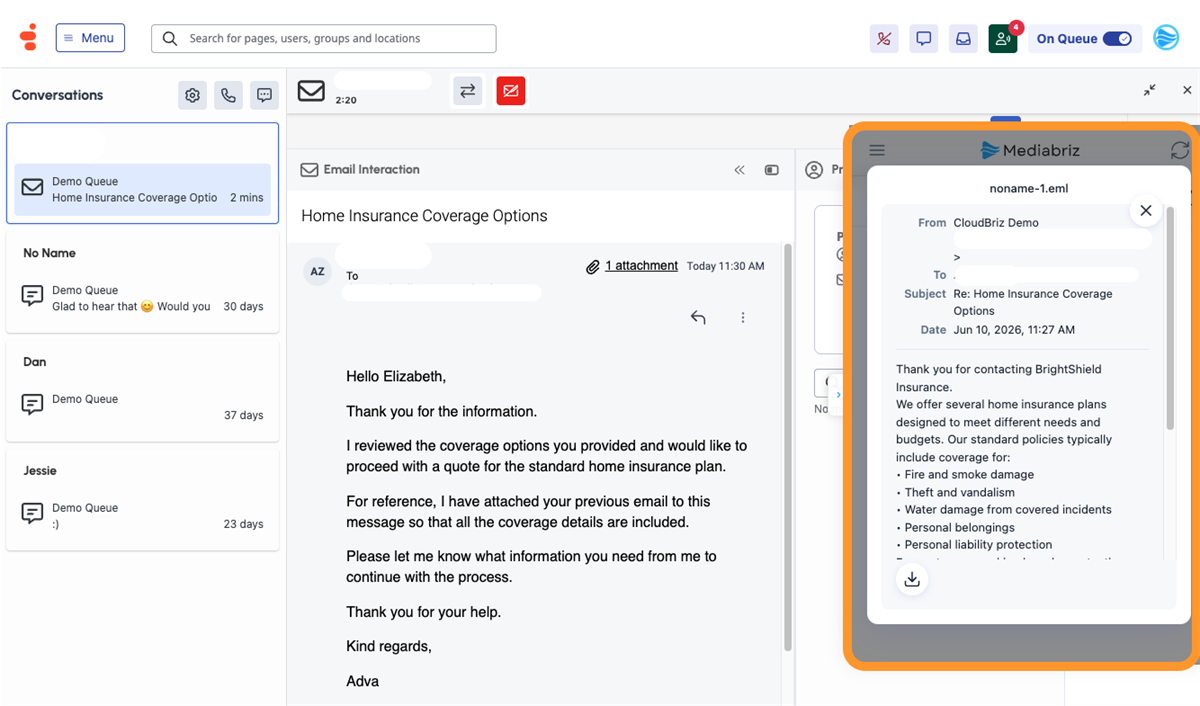Toggle the On Queue switch

1117,39
